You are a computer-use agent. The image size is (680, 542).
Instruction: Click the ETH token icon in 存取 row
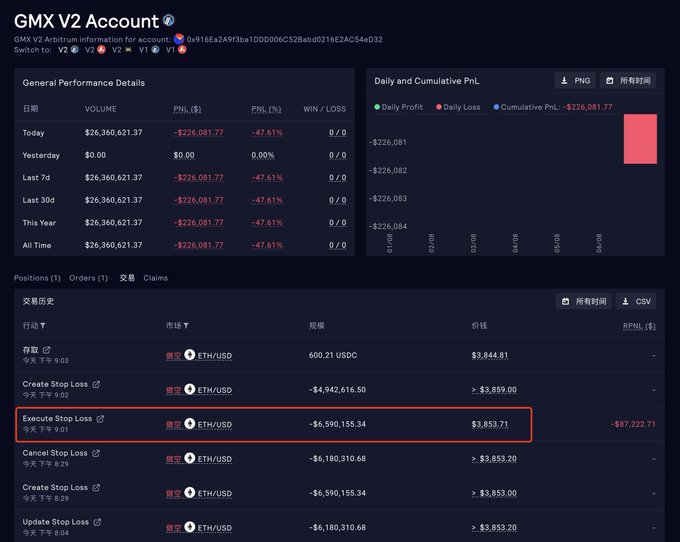tap(190, 355)
